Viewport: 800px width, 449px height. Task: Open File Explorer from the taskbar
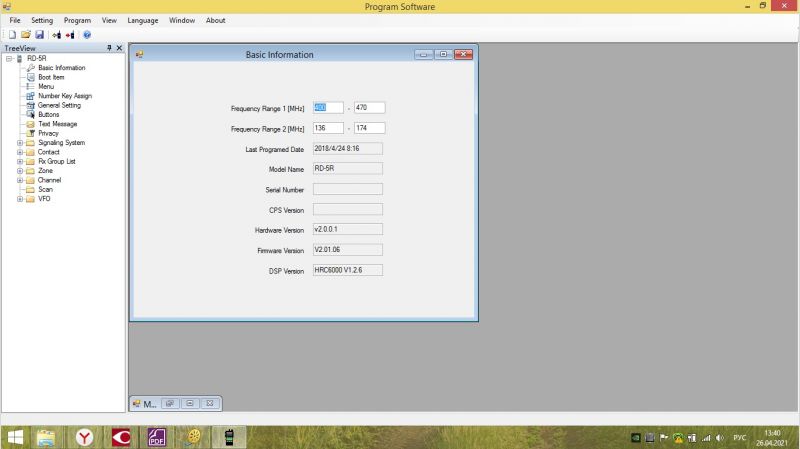[46, 437]
